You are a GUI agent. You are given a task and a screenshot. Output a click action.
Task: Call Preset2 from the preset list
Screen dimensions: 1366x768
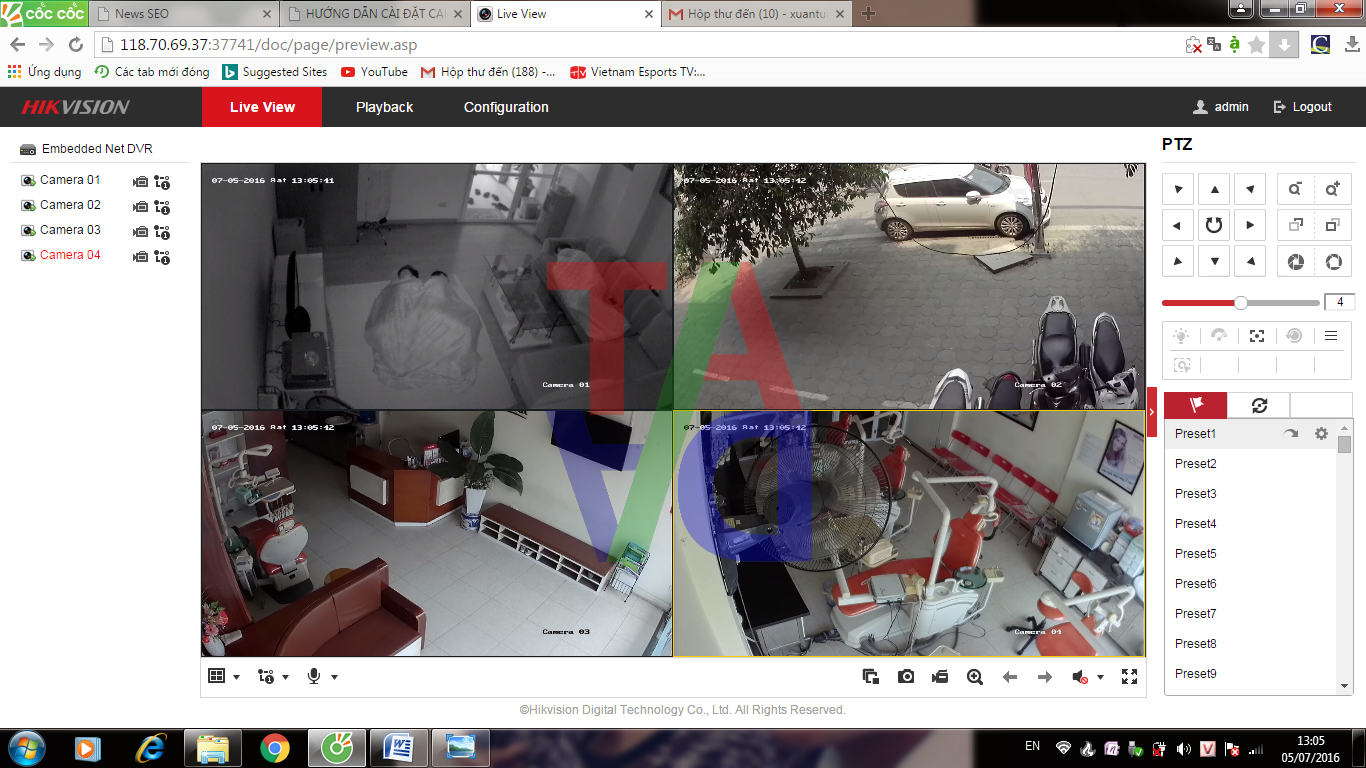pos(1196,463)
